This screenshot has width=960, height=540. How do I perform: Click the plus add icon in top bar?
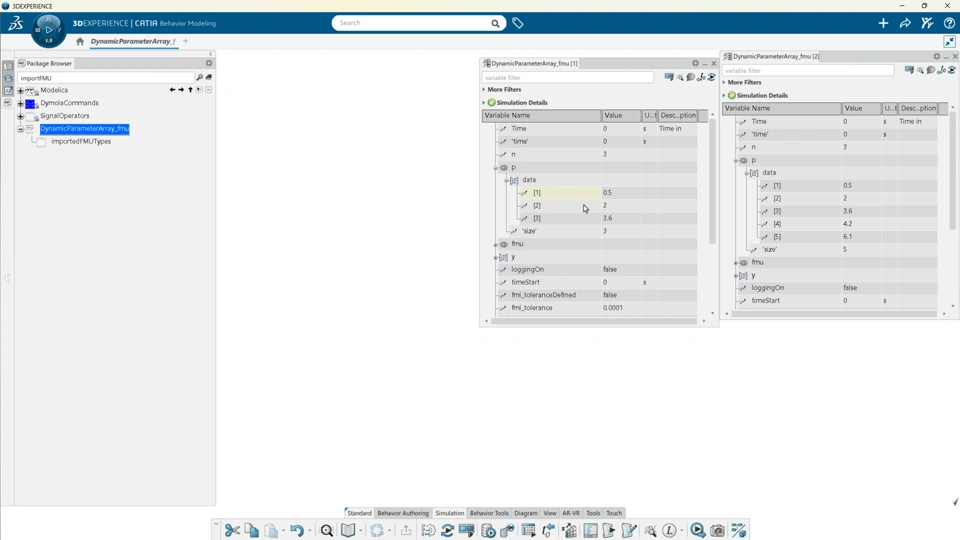point(883,23)
